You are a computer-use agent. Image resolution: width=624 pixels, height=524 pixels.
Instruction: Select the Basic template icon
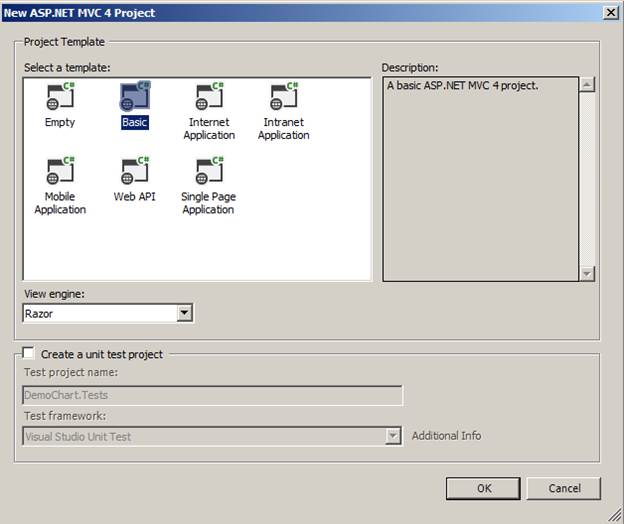point(135,96)
